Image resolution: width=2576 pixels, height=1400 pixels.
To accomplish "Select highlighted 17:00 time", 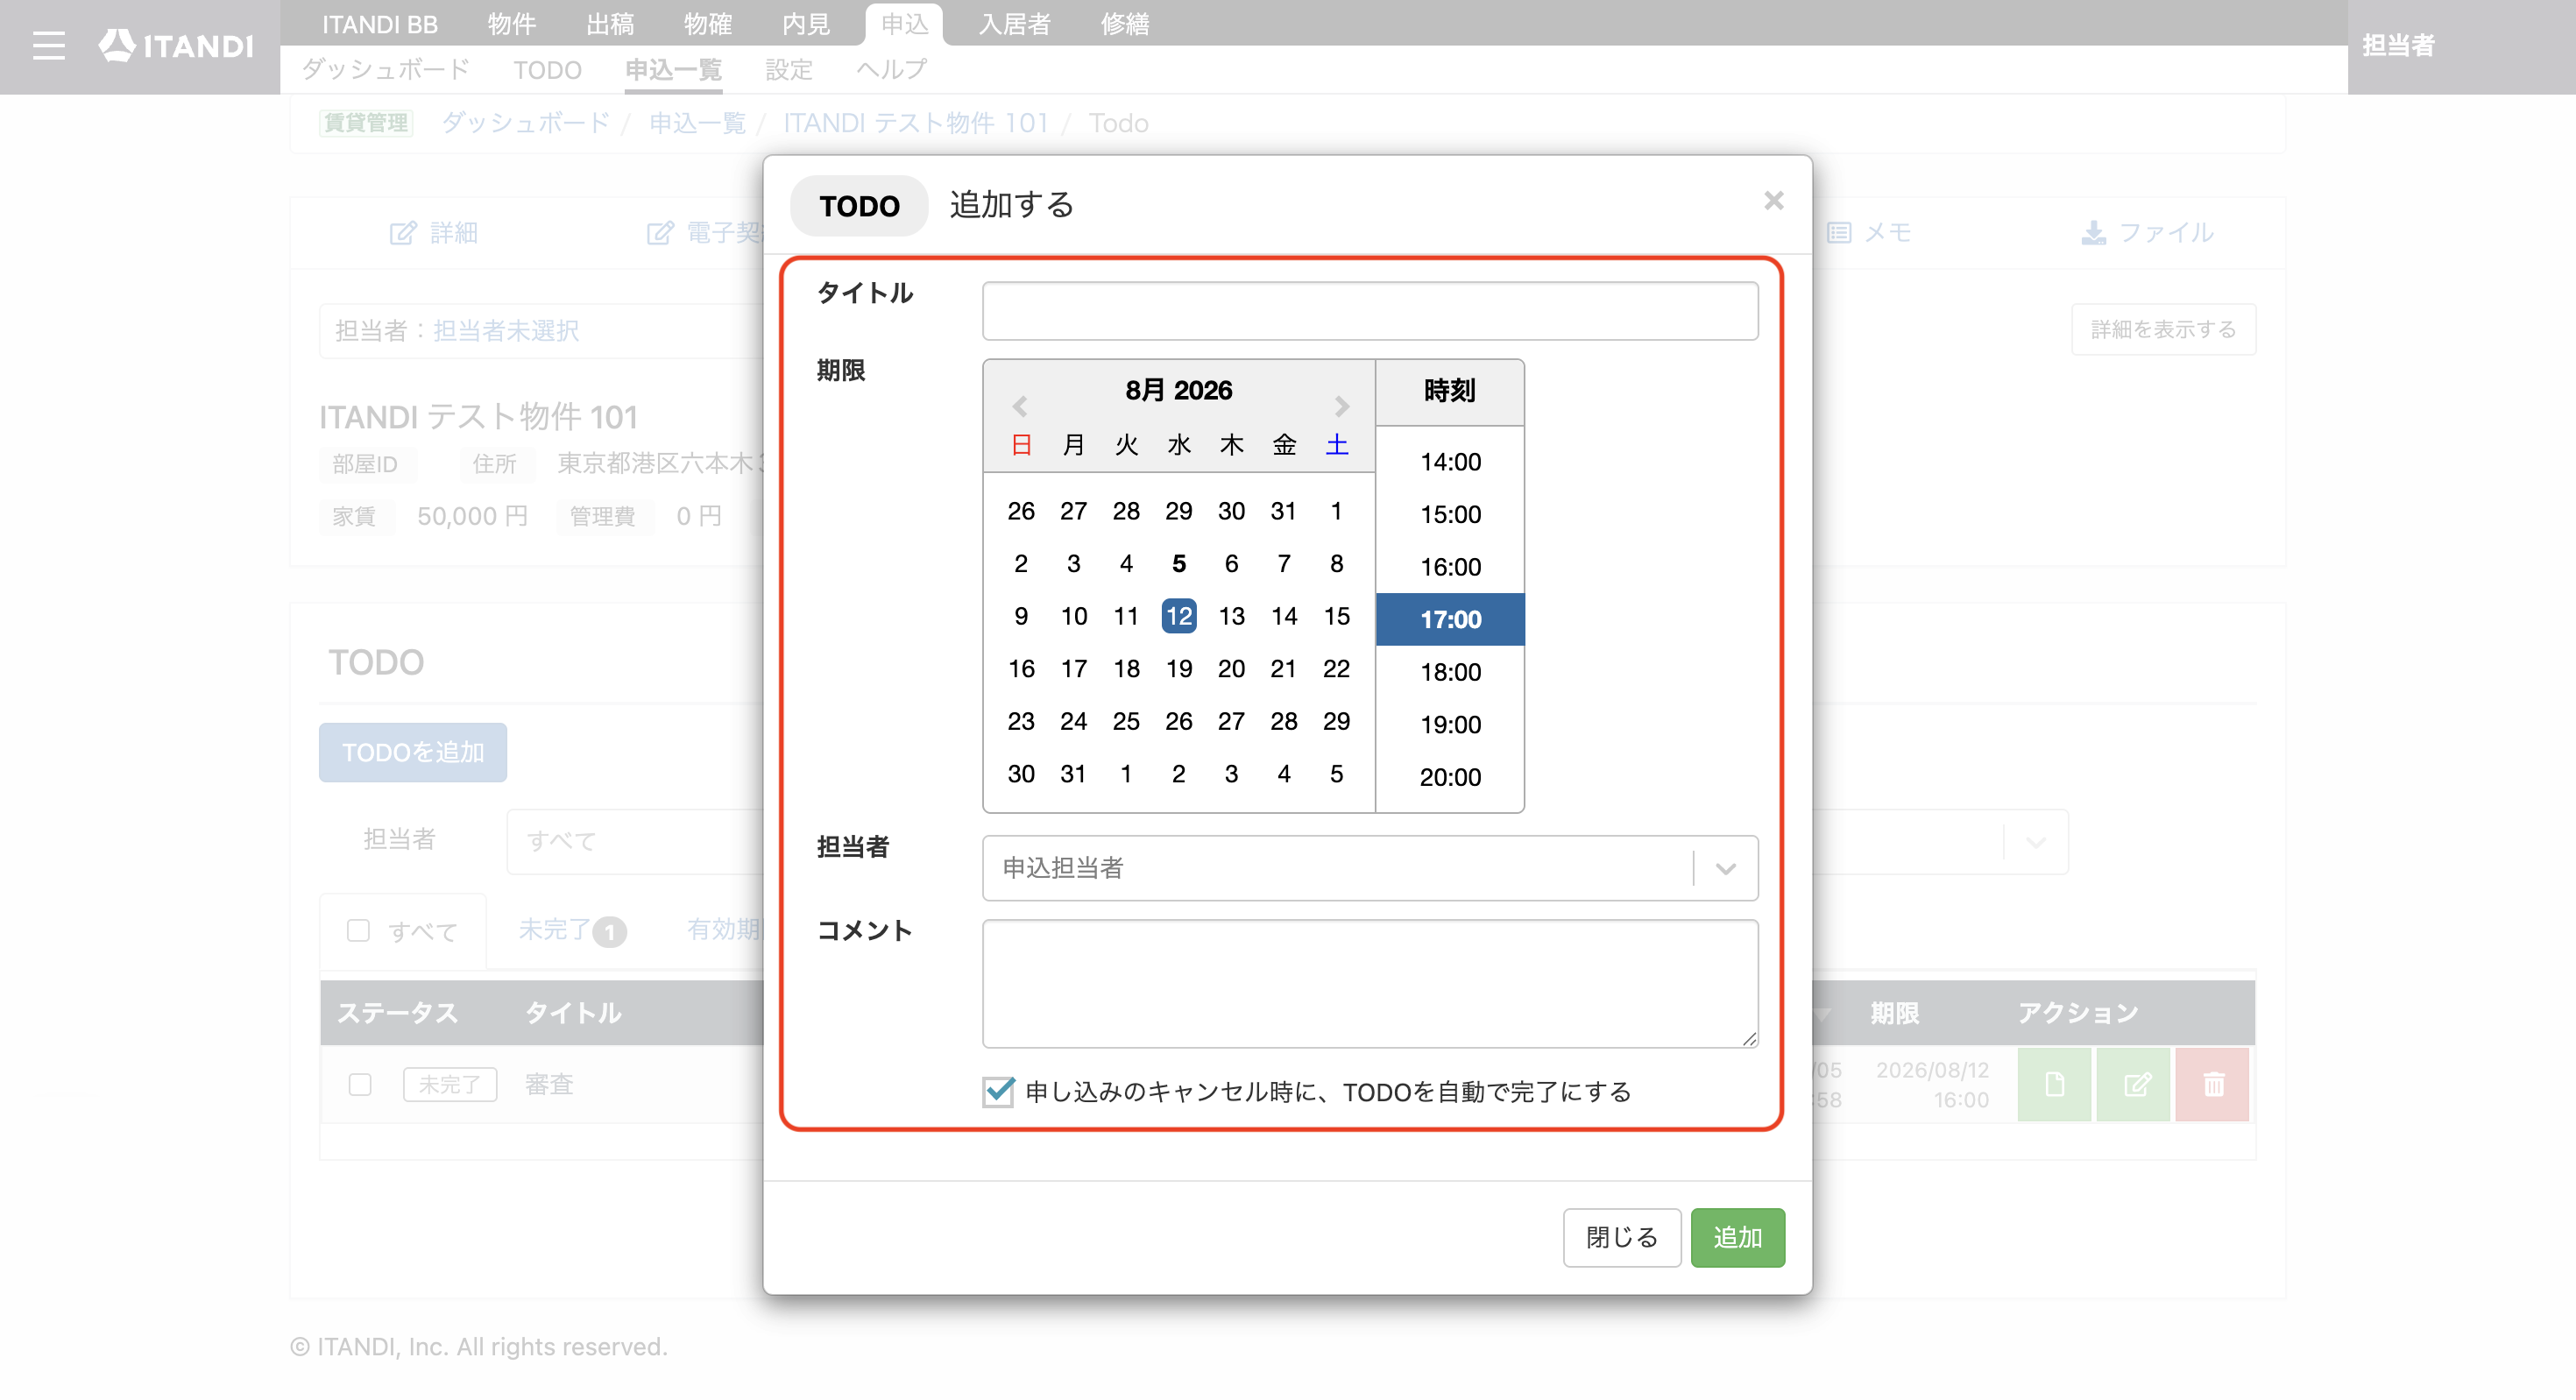I will click(1450, 619).
